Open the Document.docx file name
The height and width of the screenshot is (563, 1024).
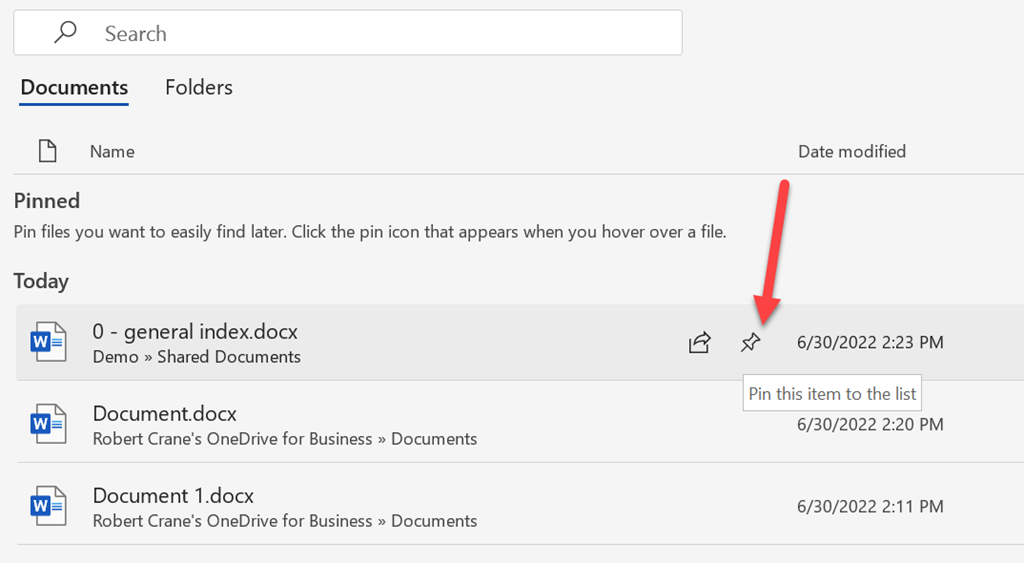[164, 413]
